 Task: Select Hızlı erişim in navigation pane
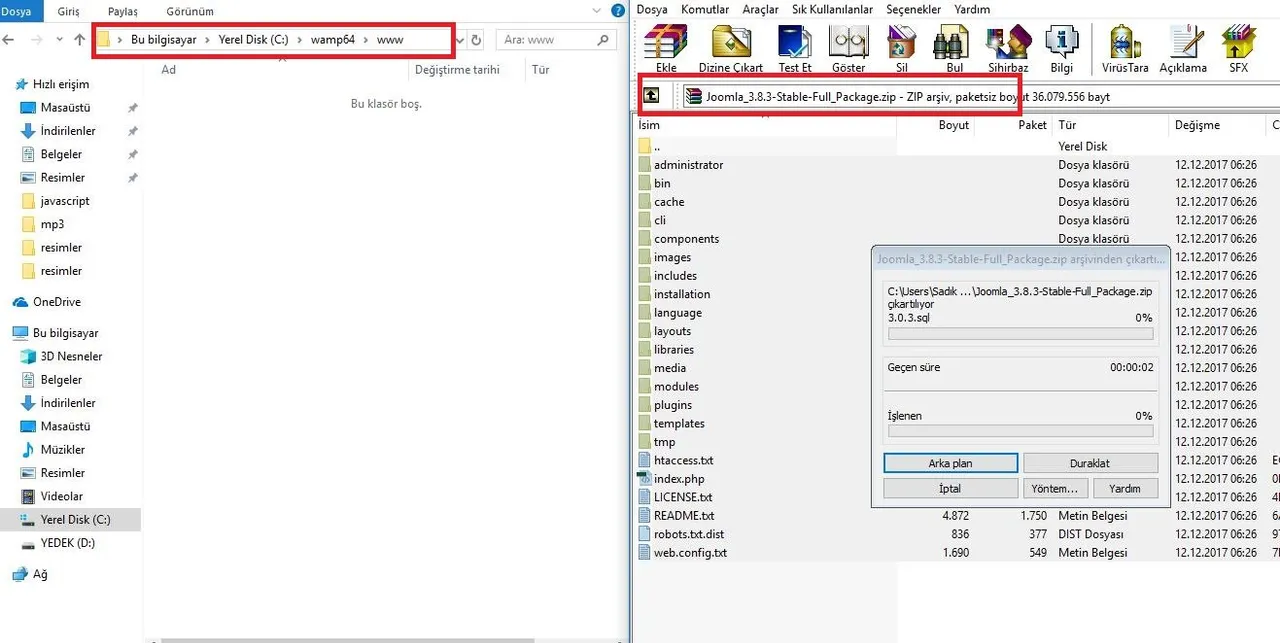[60, 84]
